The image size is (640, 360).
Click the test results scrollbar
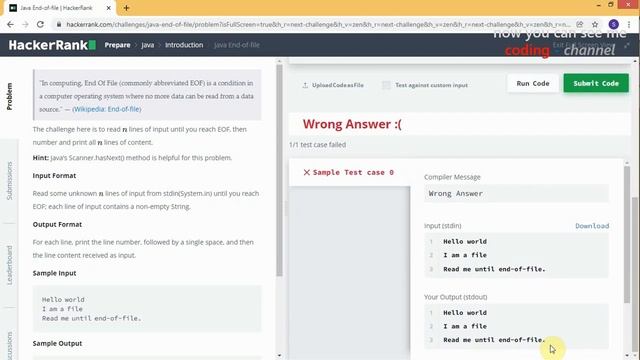click(x=627, y=234)
